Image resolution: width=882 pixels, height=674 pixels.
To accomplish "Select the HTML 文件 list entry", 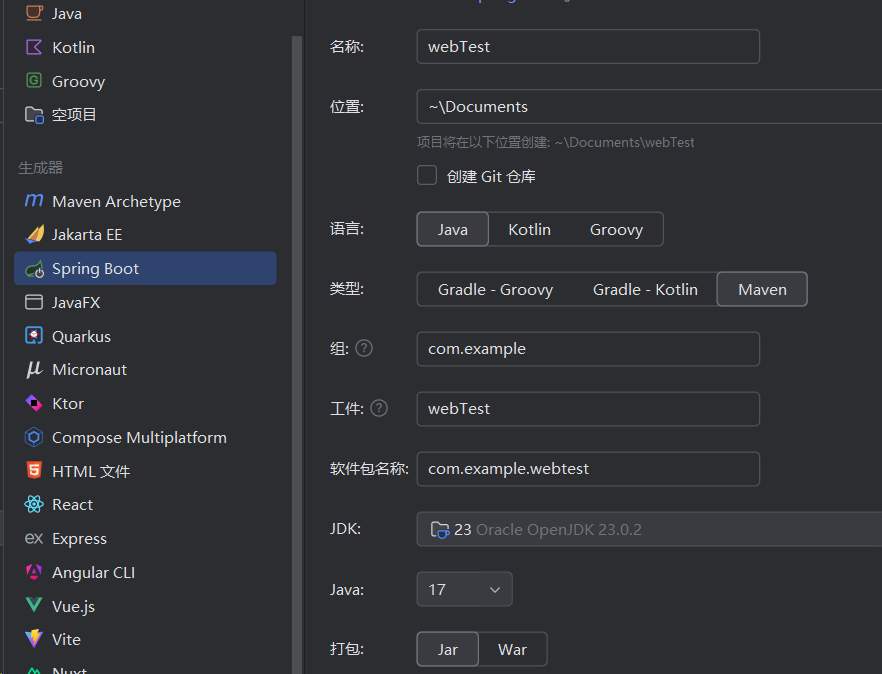I will (x=145, y=471).
